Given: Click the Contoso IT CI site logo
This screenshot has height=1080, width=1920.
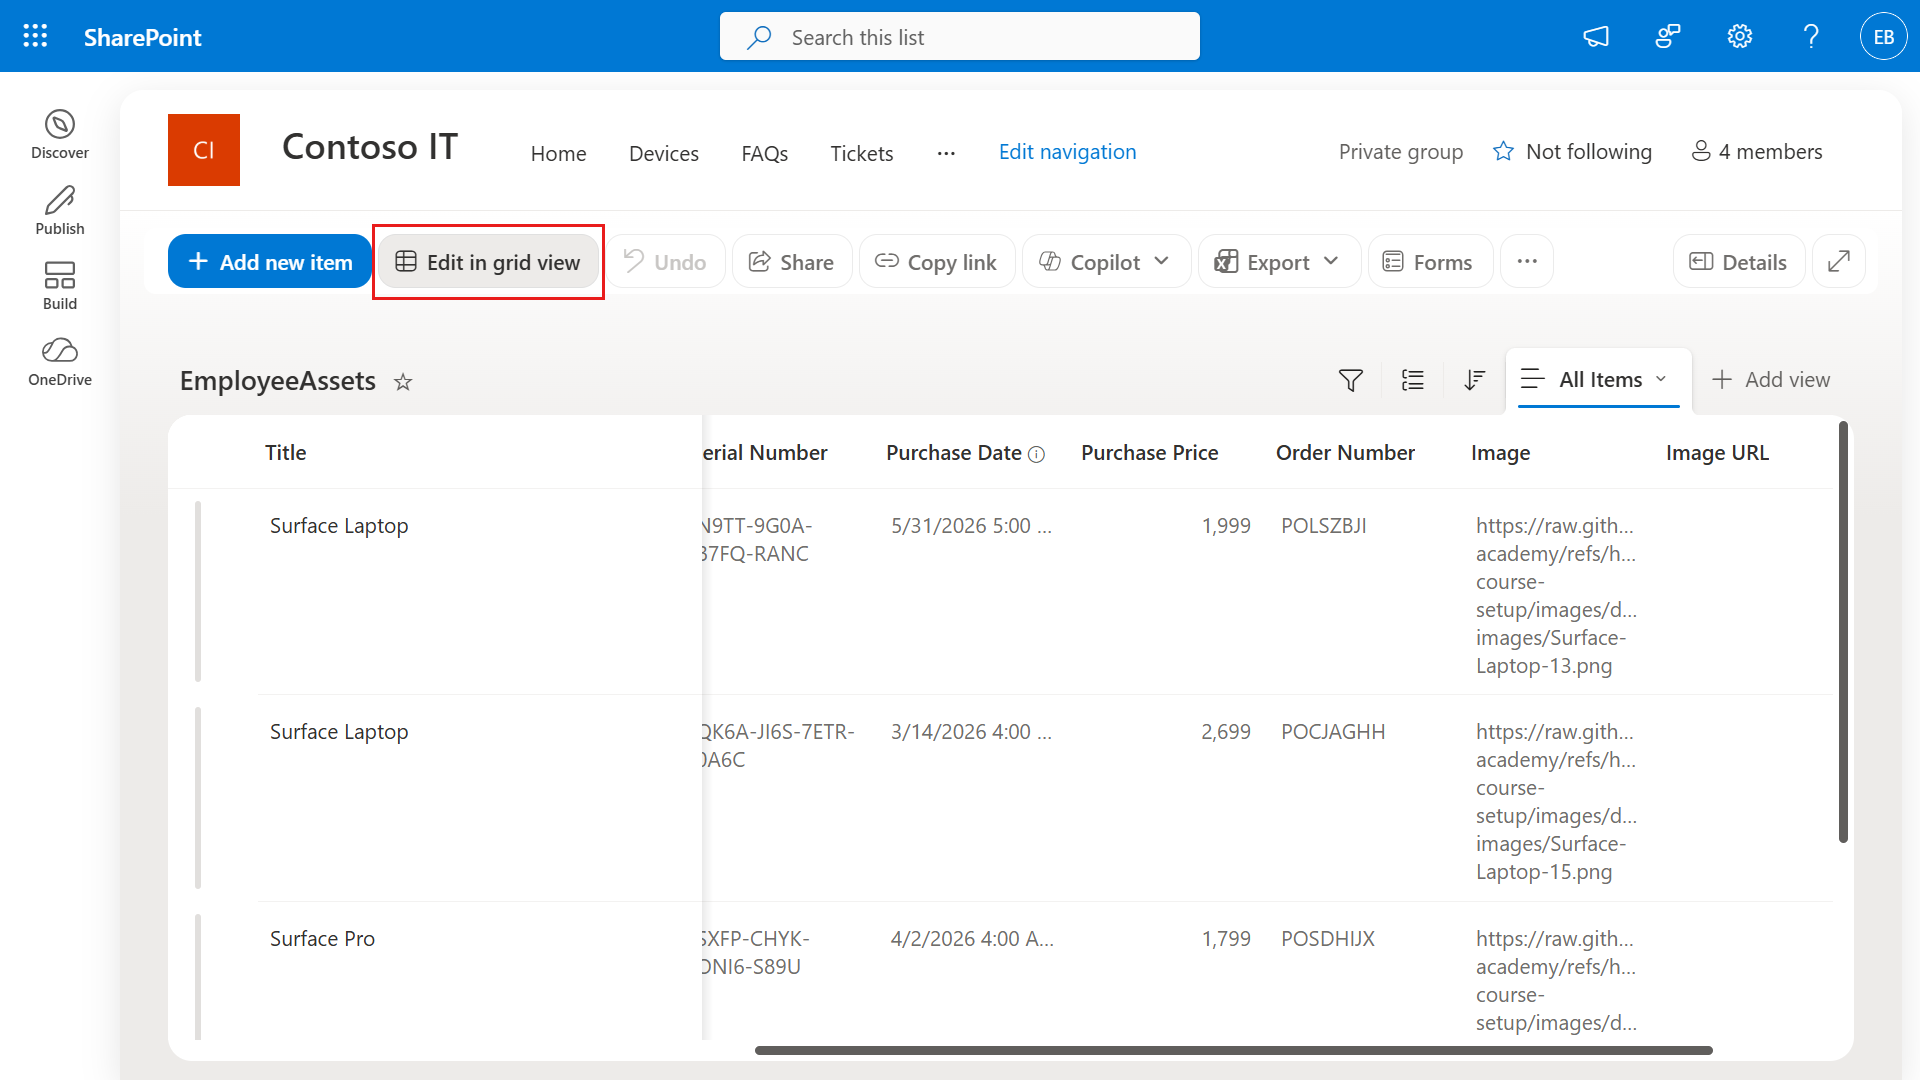Looking at the screenshot, I should 204,150.
